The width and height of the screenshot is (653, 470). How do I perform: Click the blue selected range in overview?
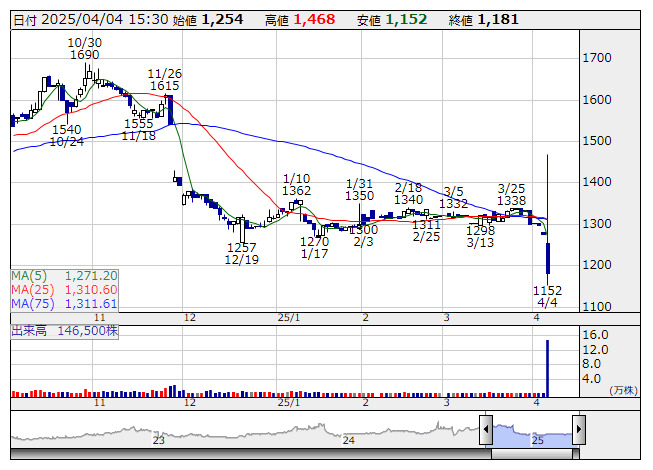coord(533,435)
